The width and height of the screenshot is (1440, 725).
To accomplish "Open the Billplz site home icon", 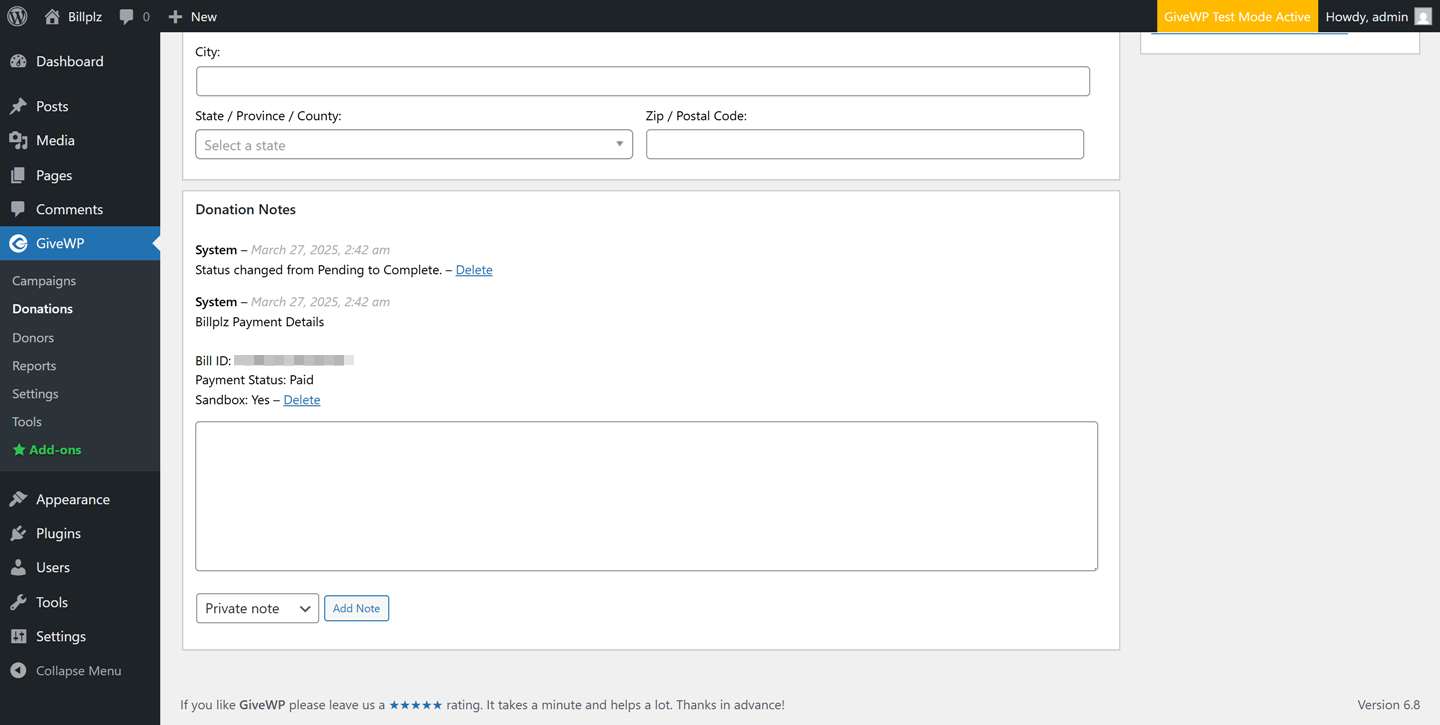I will [x=52, y=16].
